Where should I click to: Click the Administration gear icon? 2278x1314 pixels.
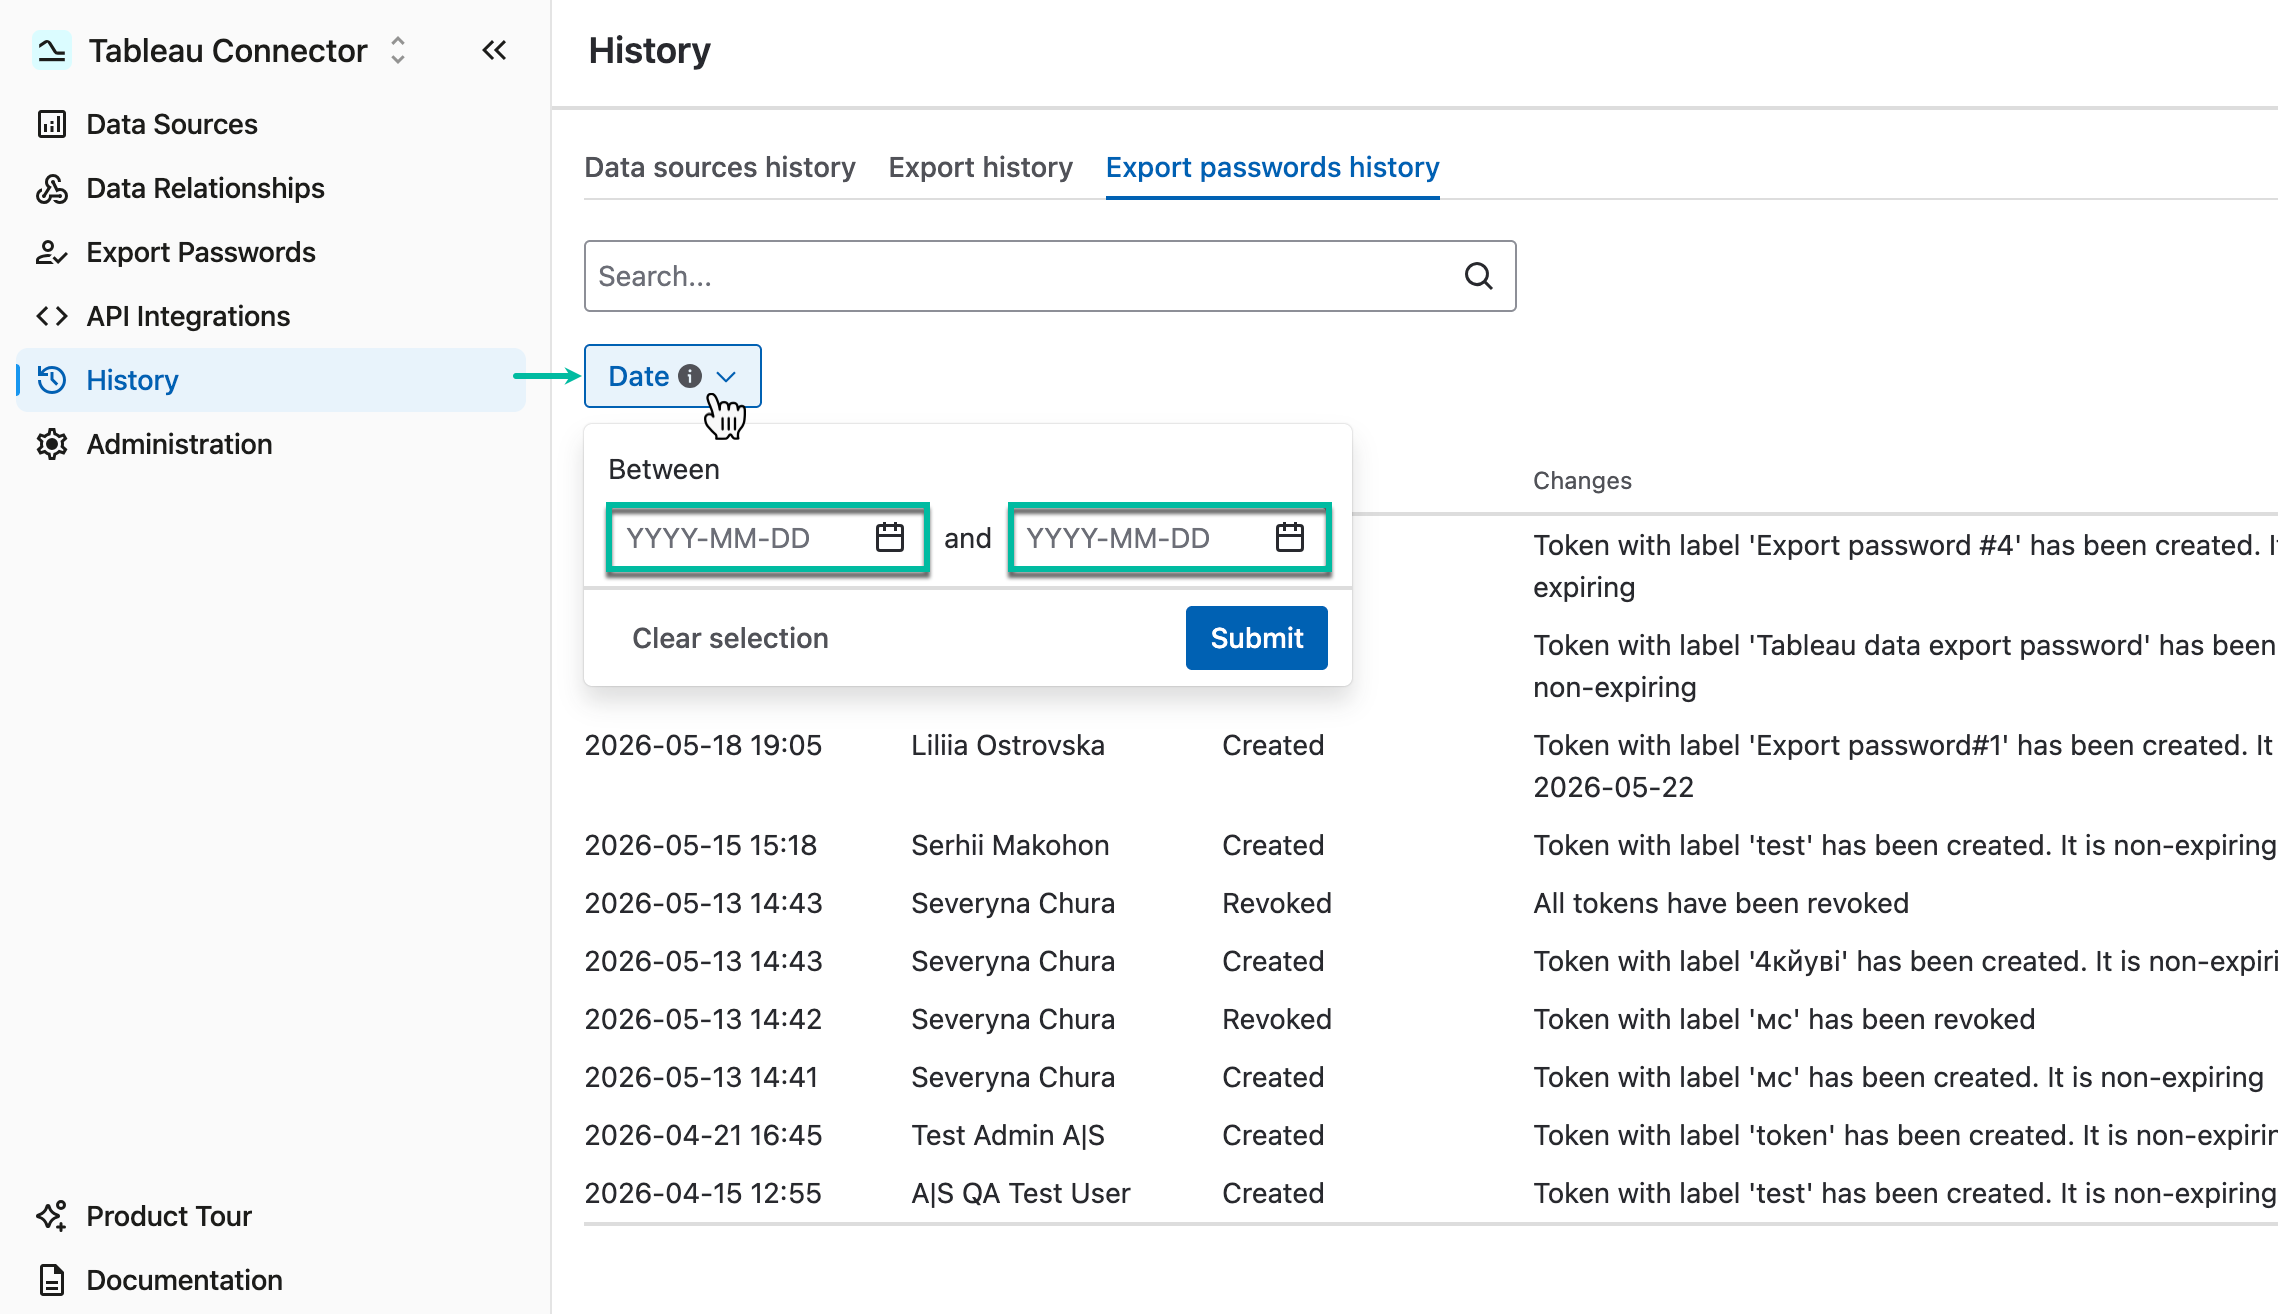pyautogui.click(x=52, y=444)
